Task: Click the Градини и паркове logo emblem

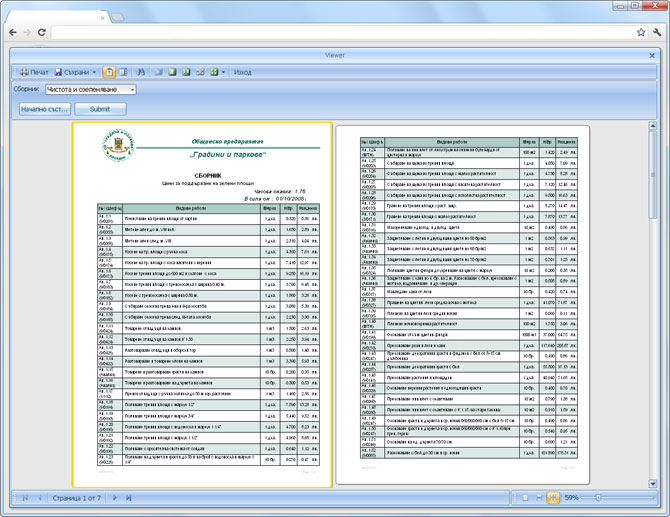Action: click(x=118, y=145)
